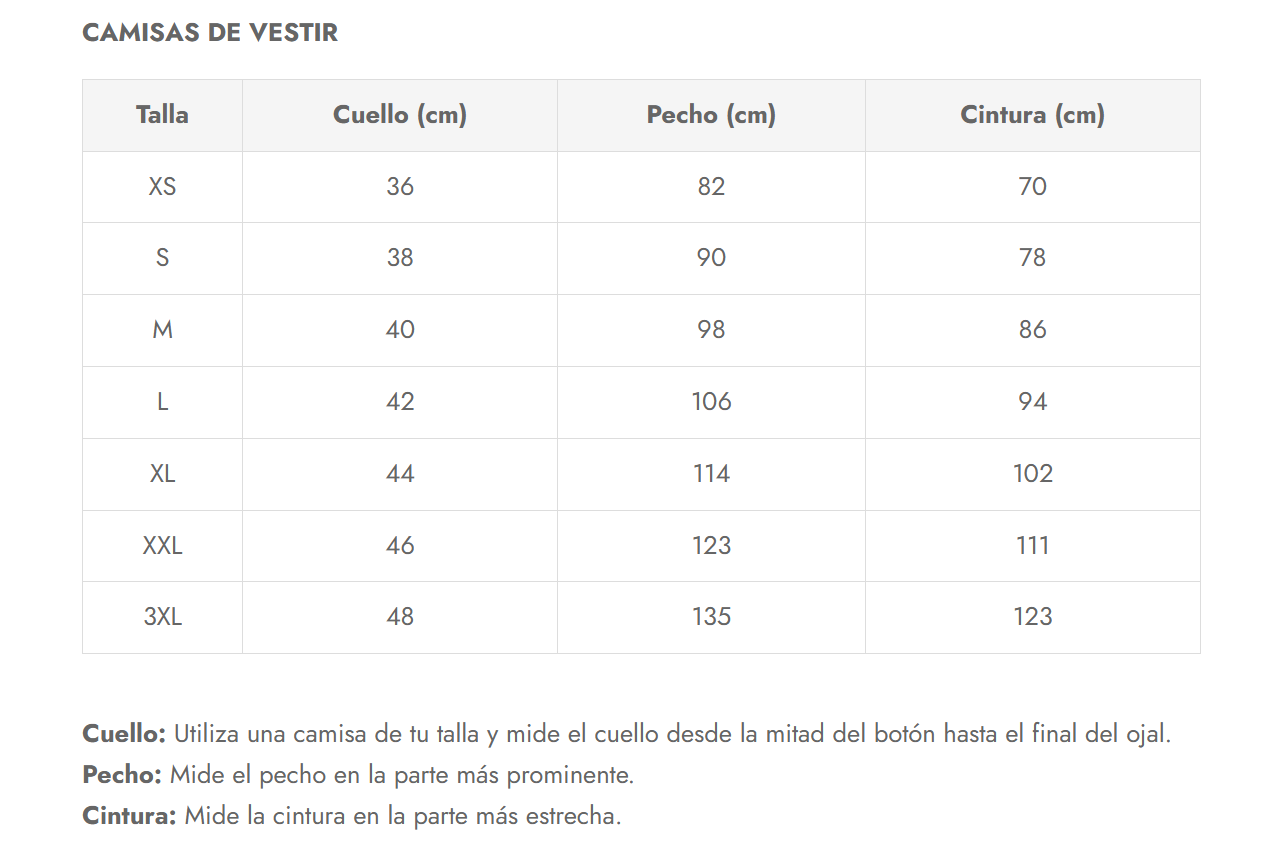Select the XXL size cell
The width and height of the screenshot is (1269, 852).
pos(162,546)
